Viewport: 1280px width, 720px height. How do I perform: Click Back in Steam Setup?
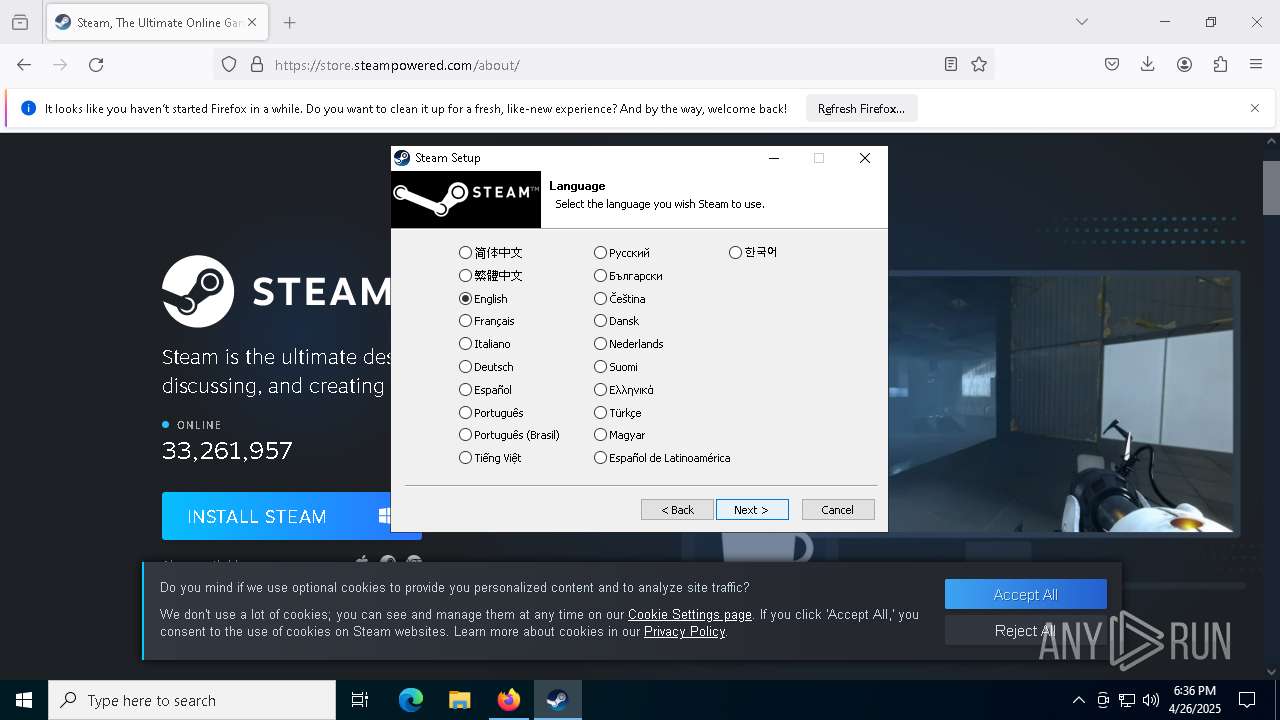pyautogui.click(x=677, y=510)
